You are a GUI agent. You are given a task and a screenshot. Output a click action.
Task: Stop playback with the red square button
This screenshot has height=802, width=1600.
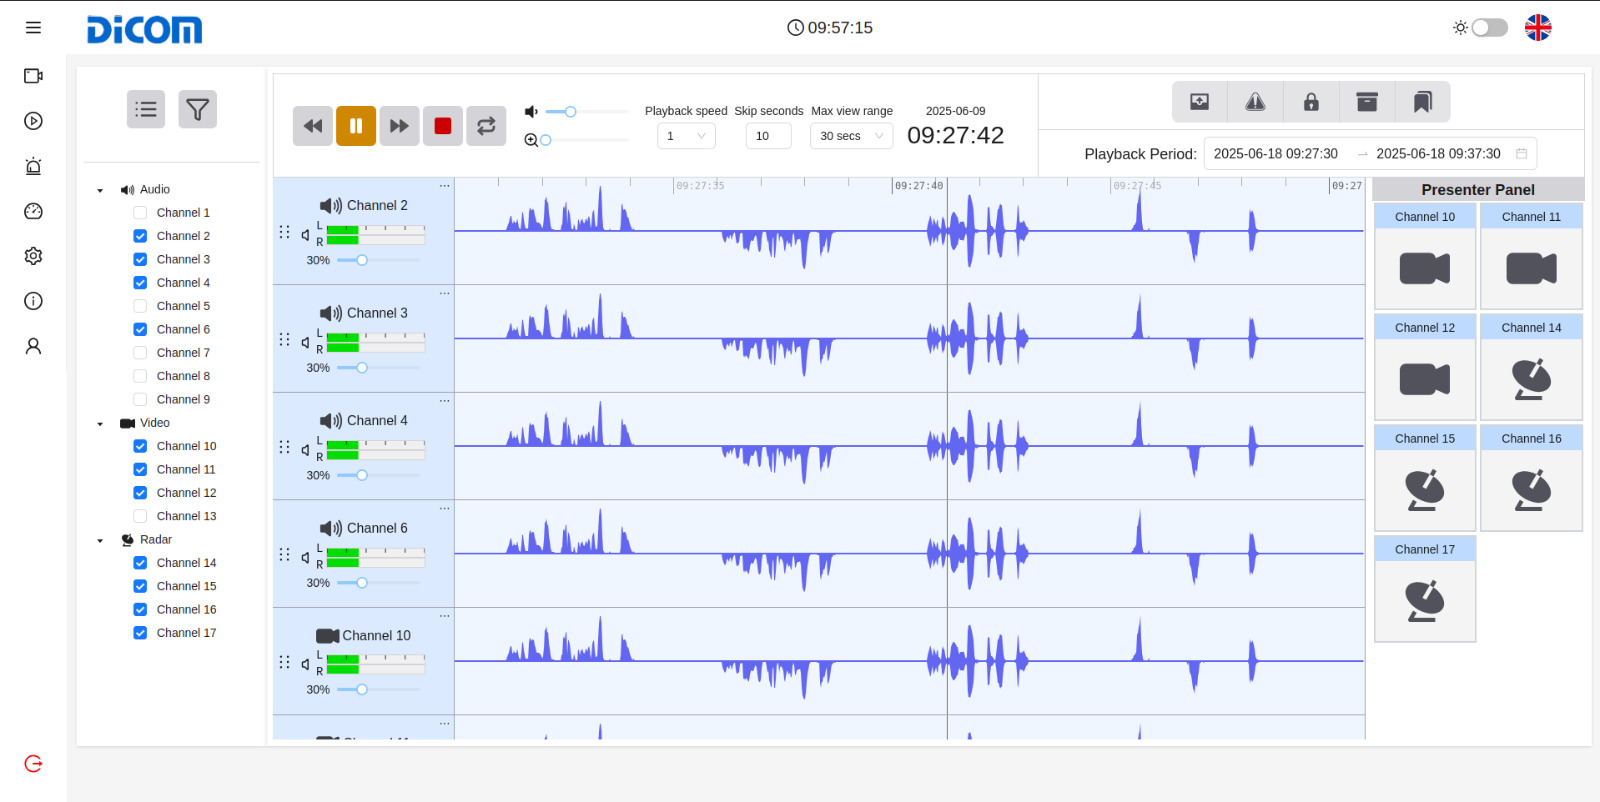(x=443, y=126)
